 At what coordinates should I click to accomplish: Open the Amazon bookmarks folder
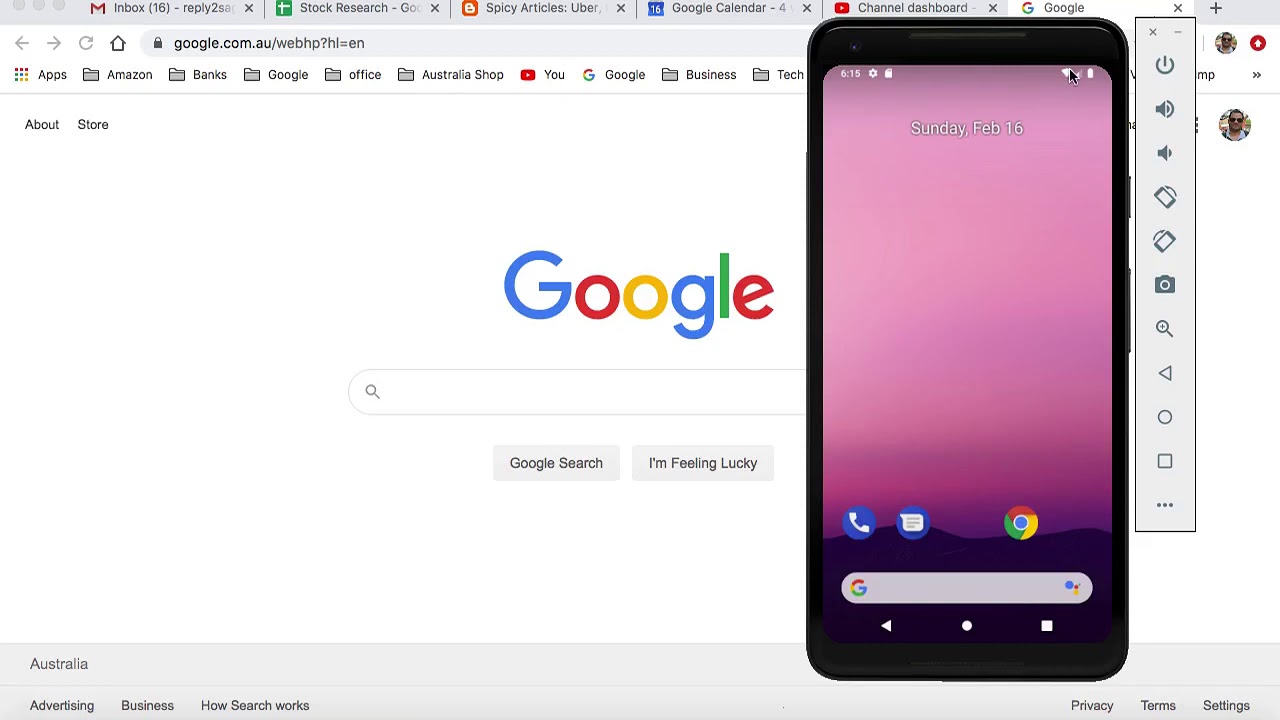[116, 75]
